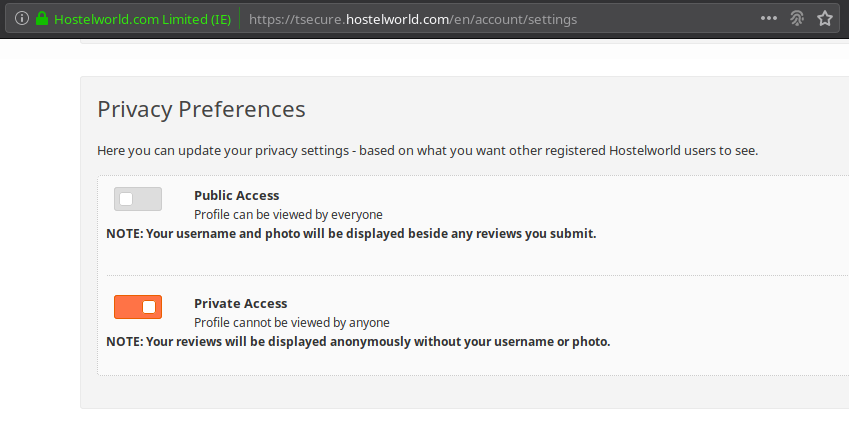This screenshot has height=446, width=849.
Task: Focus the account settings URL field
Action: pyautogui.click(x=498, y=19)
